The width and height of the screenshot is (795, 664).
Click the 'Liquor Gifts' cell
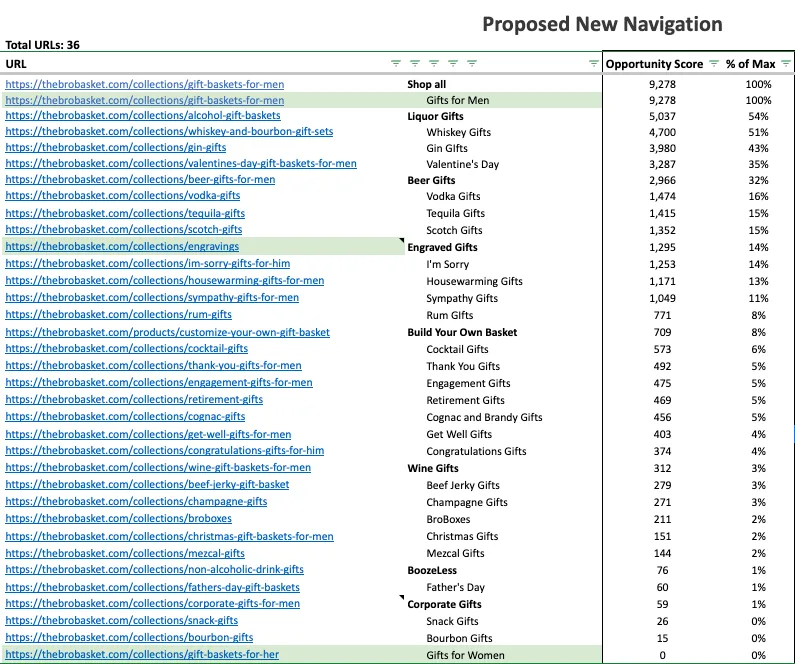click(436, 116)
